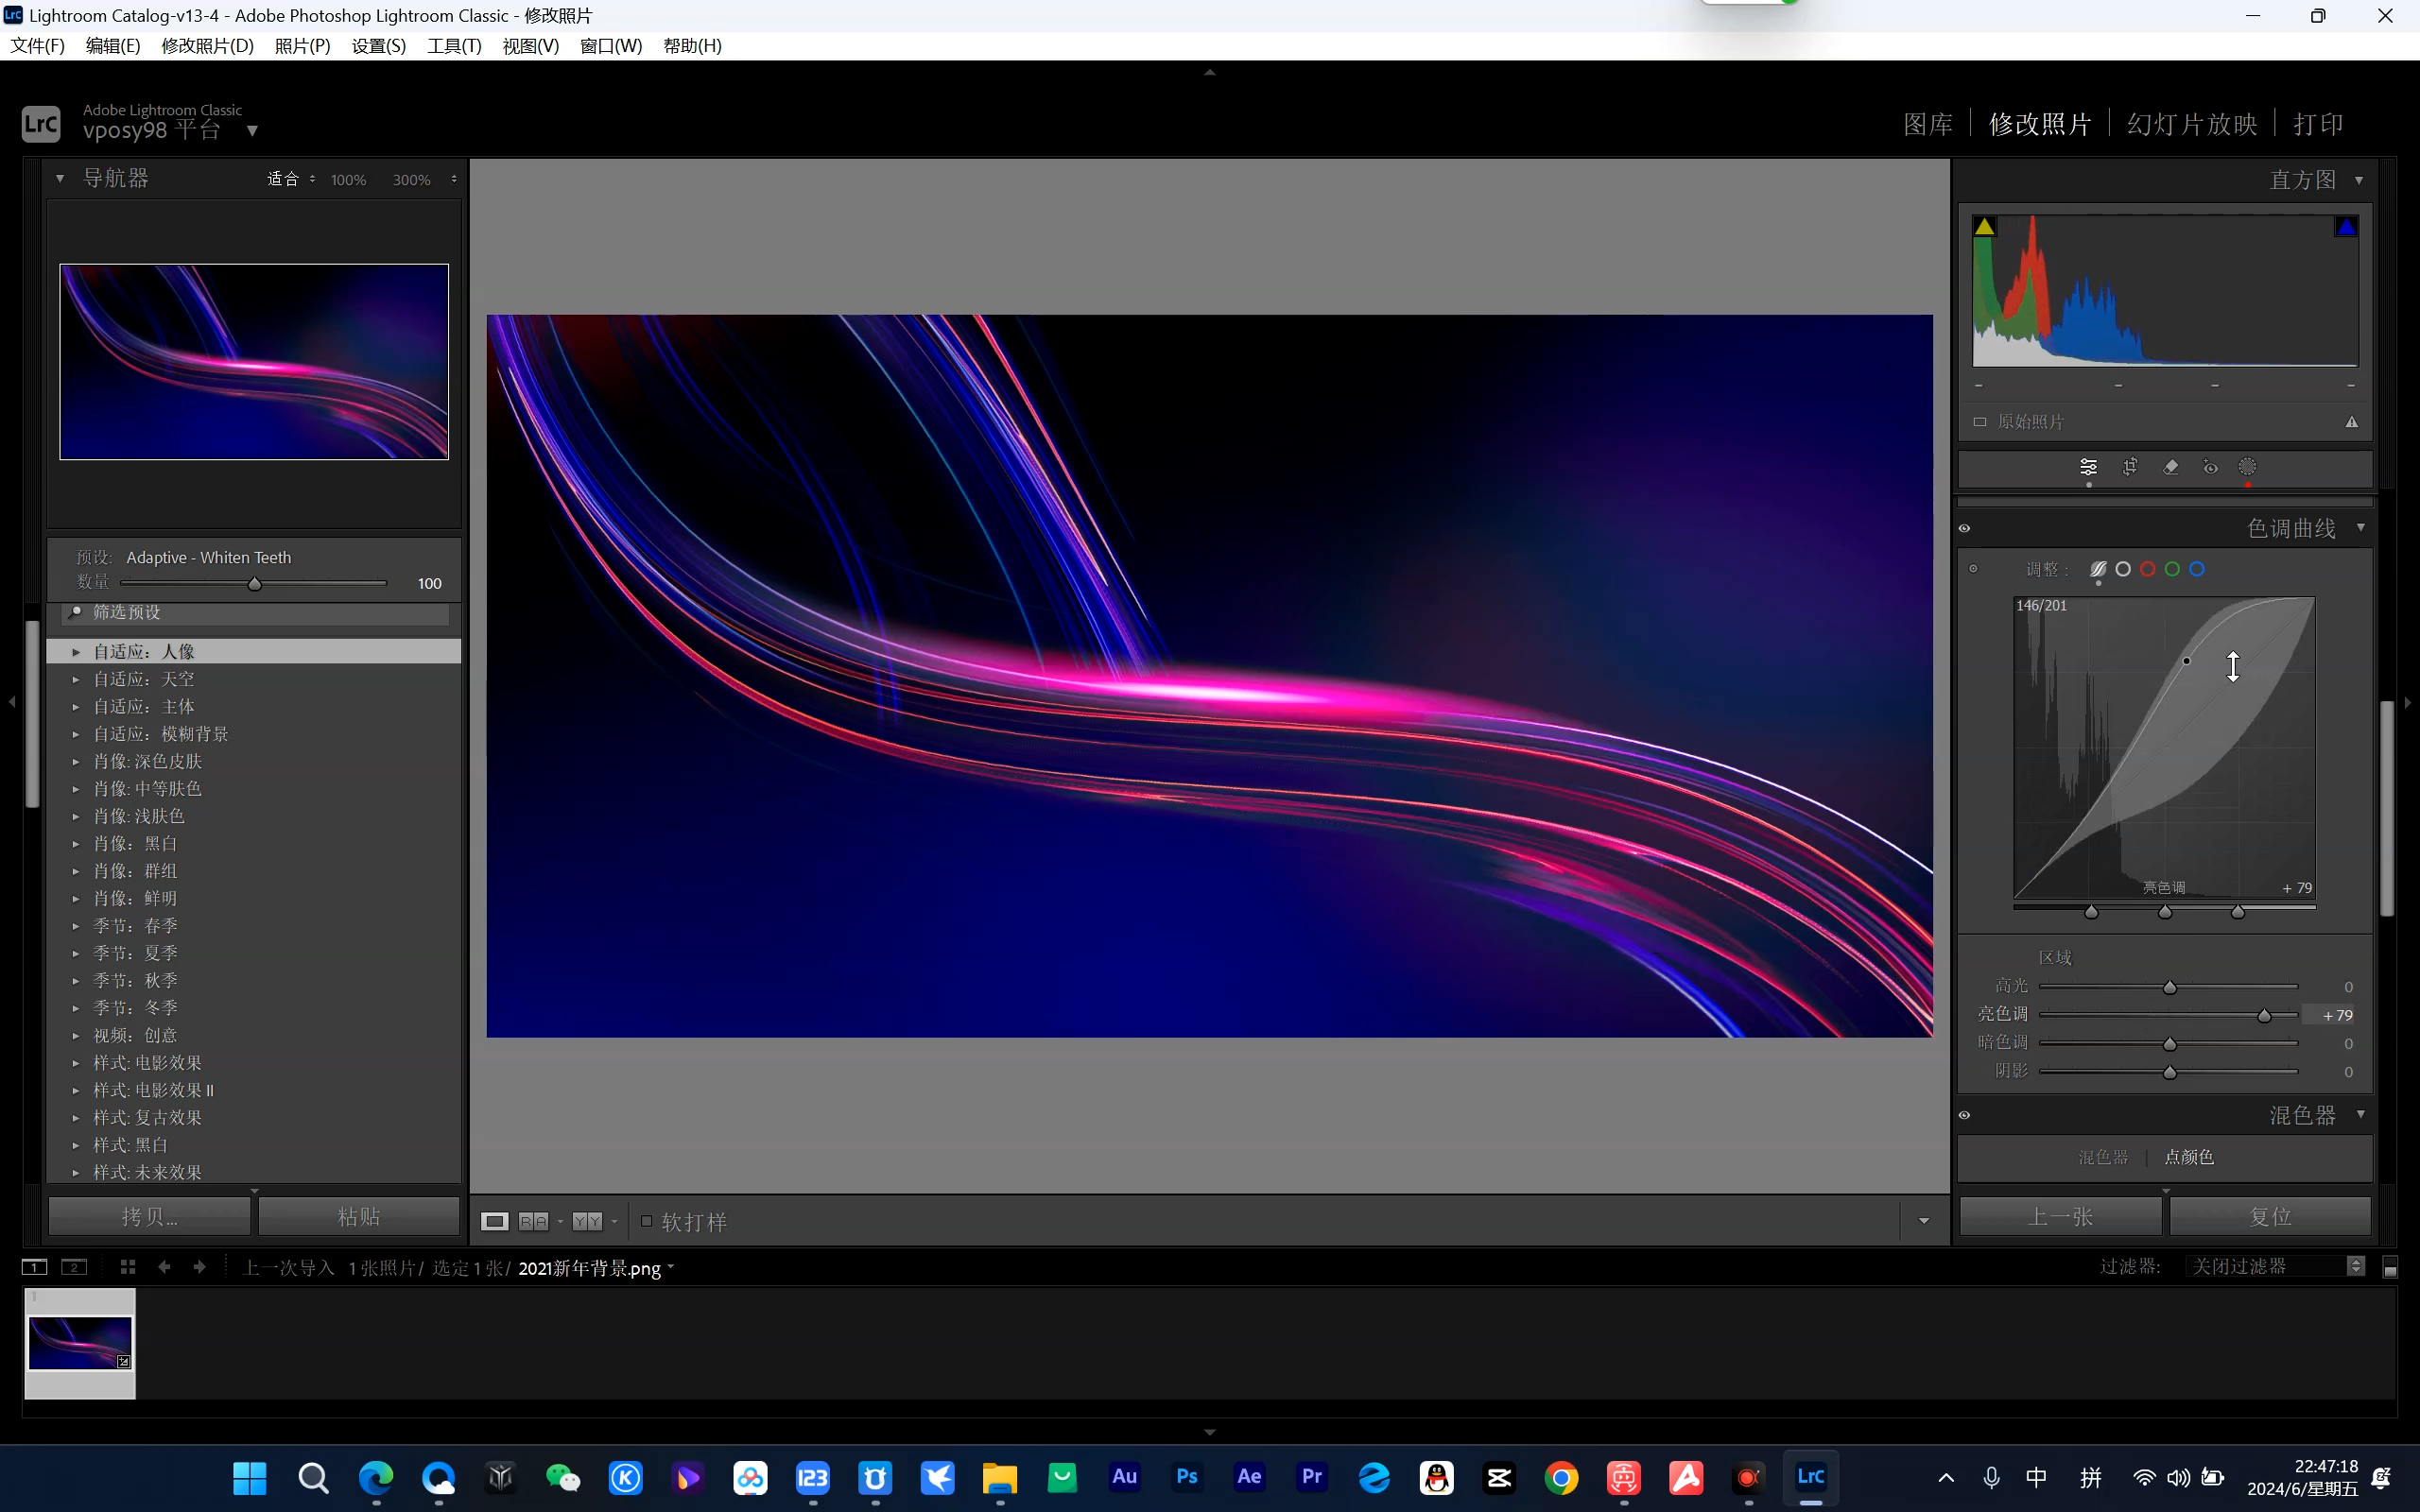Click the 复位 reset button
This screenshot has height=1512, width=2420.
2270,1216
